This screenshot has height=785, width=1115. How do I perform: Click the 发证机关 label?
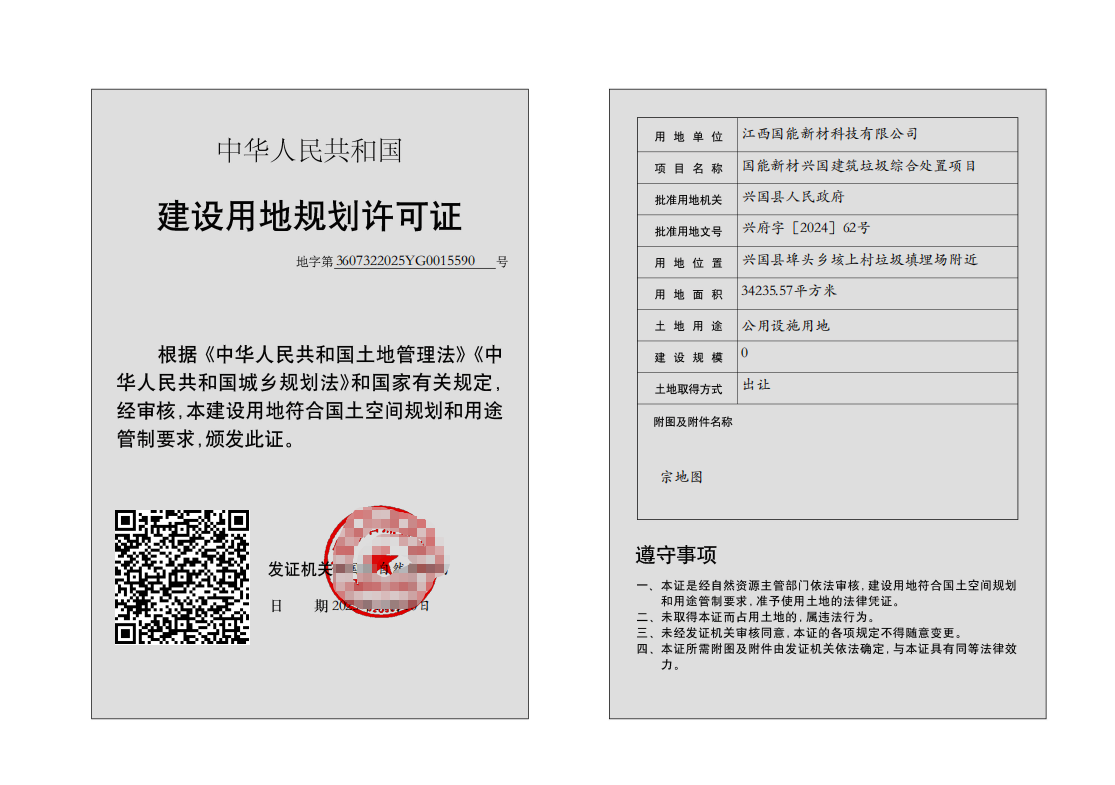pyautogui.click(x=299, y=569)
